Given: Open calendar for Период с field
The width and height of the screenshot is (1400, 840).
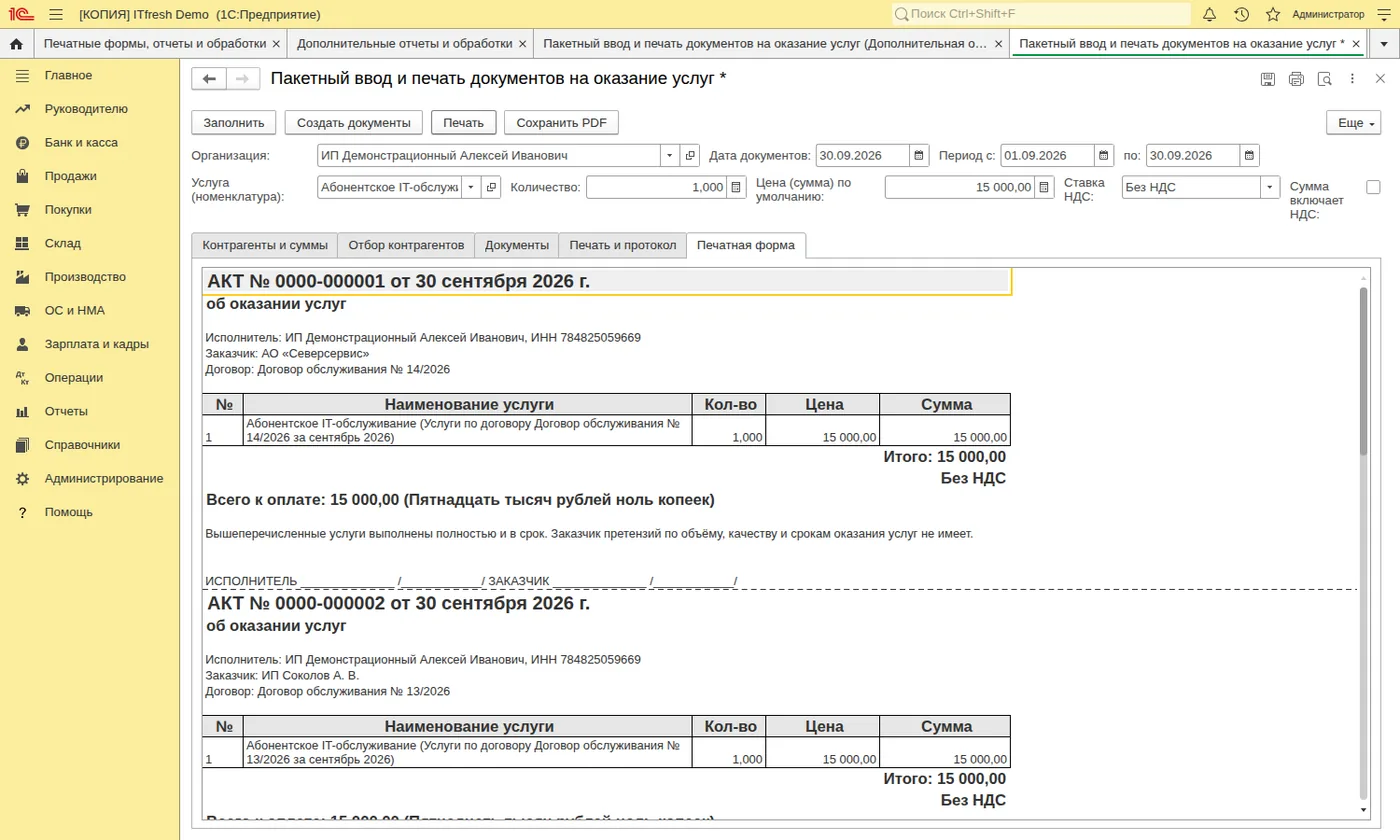Looking at the screenshot, I should pyautogui.click(x=1104, y=156).
